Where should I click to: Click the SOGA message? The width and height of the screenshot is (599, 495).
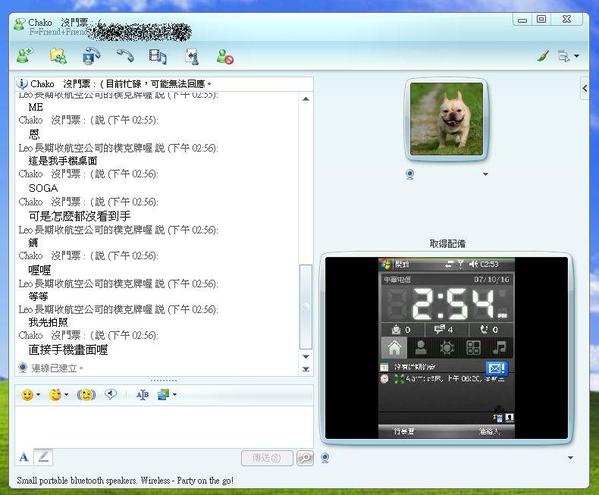coord(43,188)
